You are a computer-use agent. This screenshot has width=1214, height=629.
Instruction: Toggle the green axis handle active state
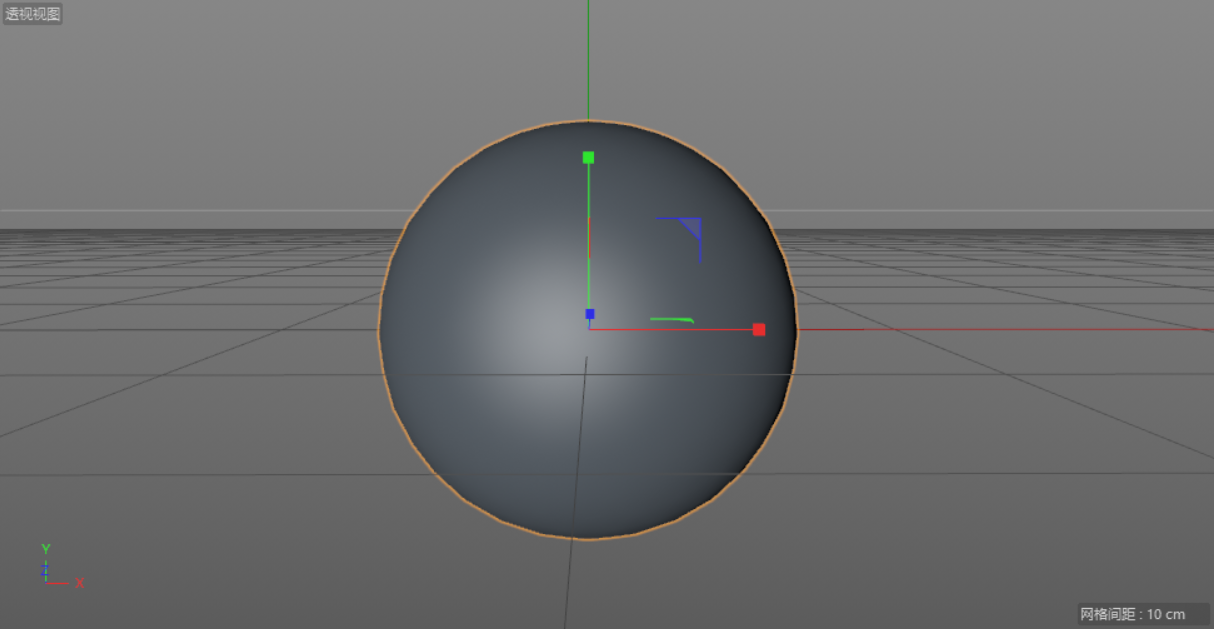tap(588, 156)
